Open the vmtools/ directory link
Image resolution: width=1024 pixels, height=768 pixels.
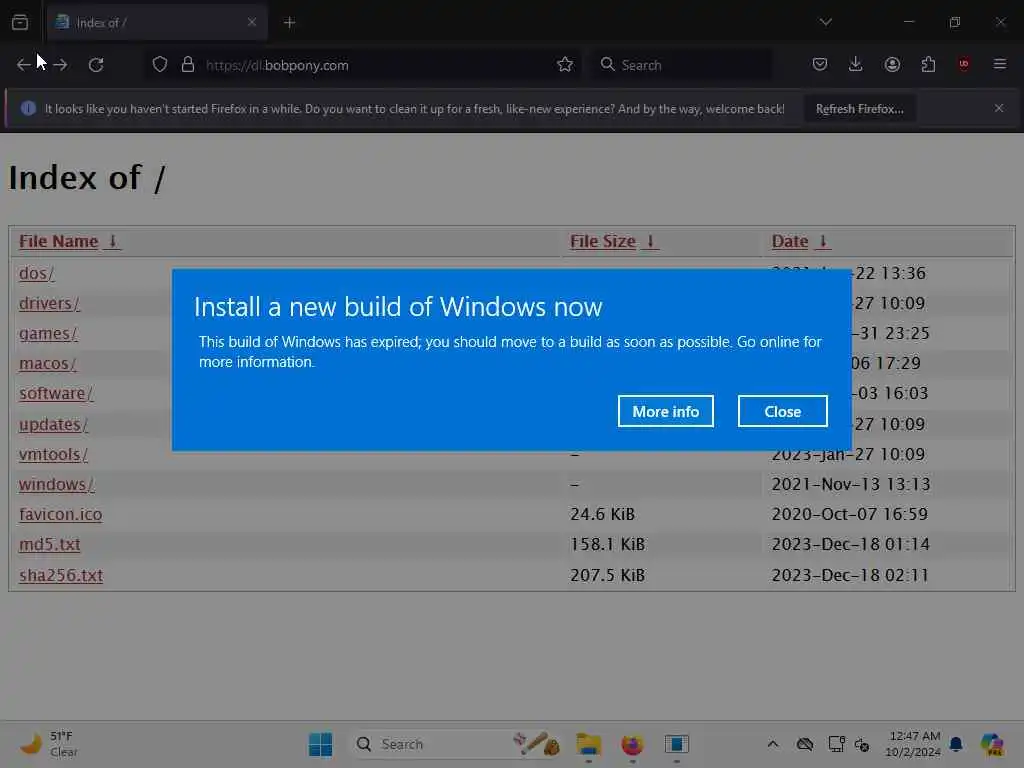coord(54,455)
